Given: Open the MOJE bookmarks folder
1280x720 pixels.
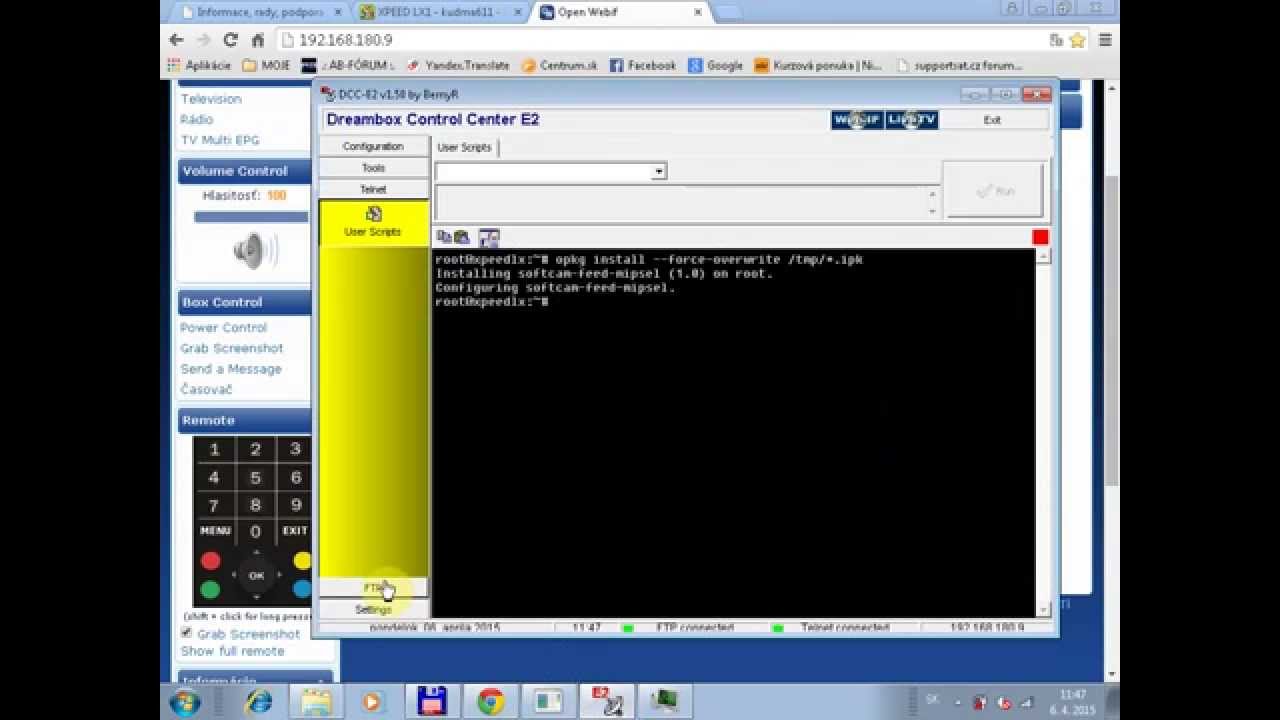Looking at the screenshot, I should [266, 65].
